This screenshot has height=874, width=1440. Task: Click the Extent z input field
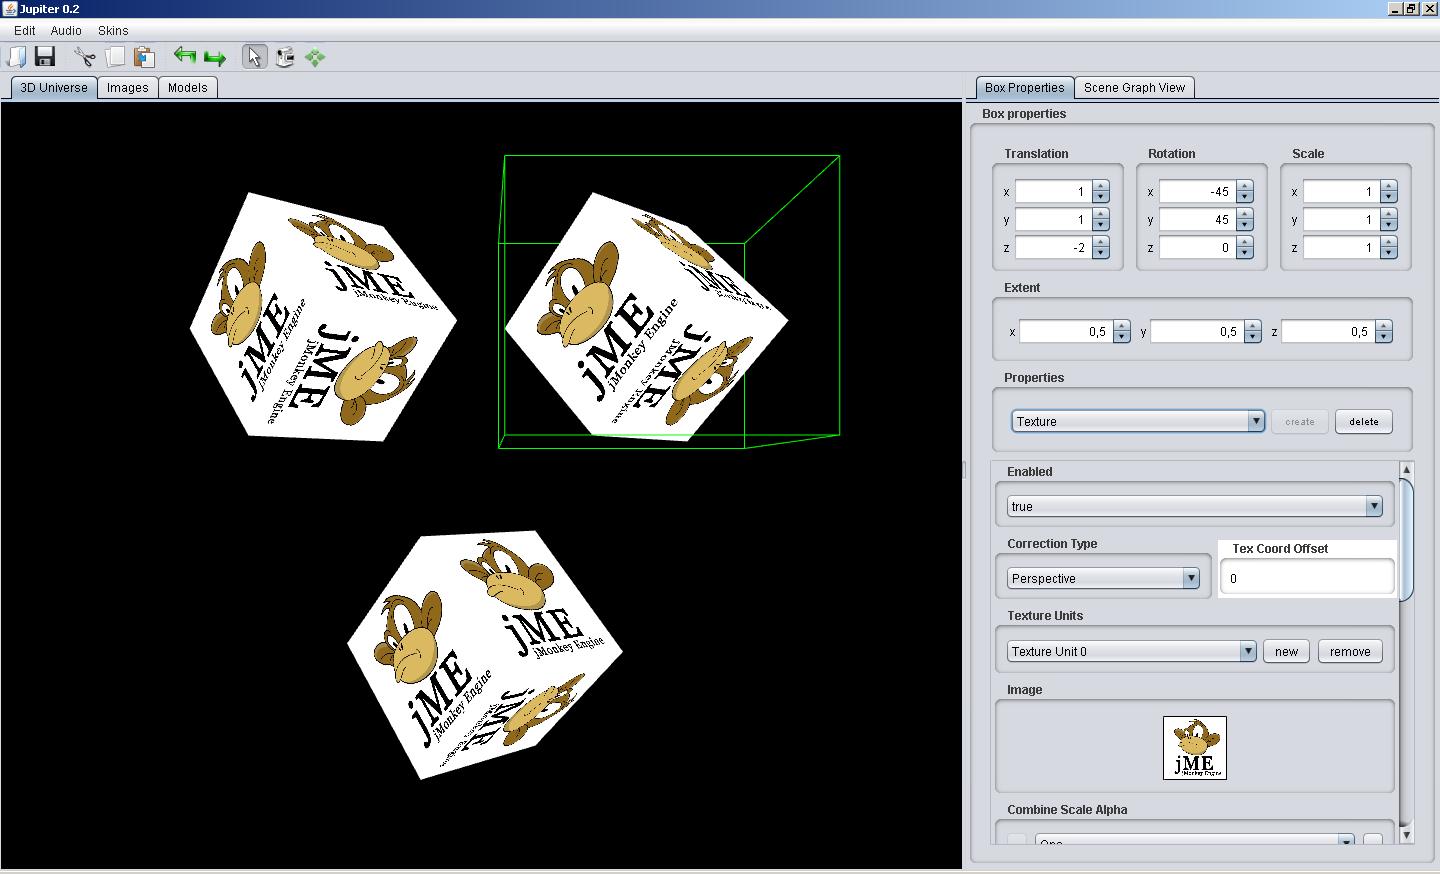point(1328,331)
